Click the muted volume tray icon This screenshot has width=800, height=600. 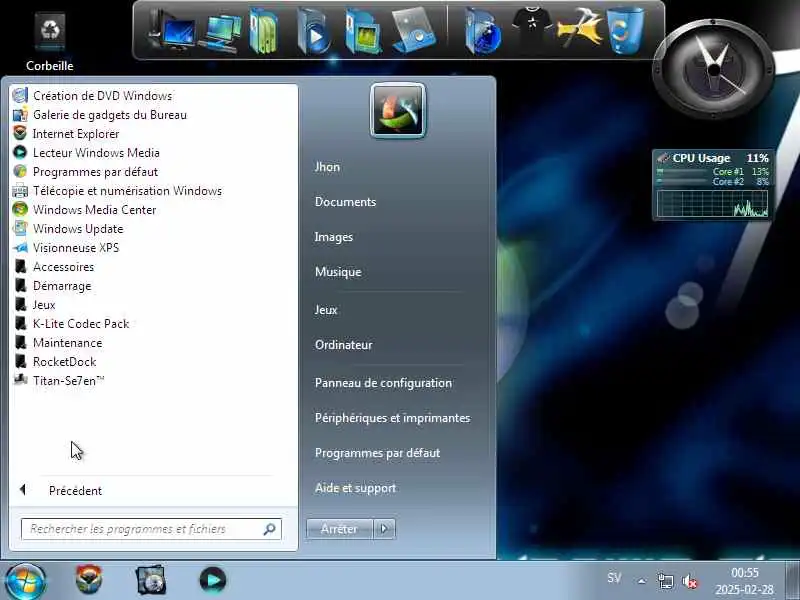[689, 581]
